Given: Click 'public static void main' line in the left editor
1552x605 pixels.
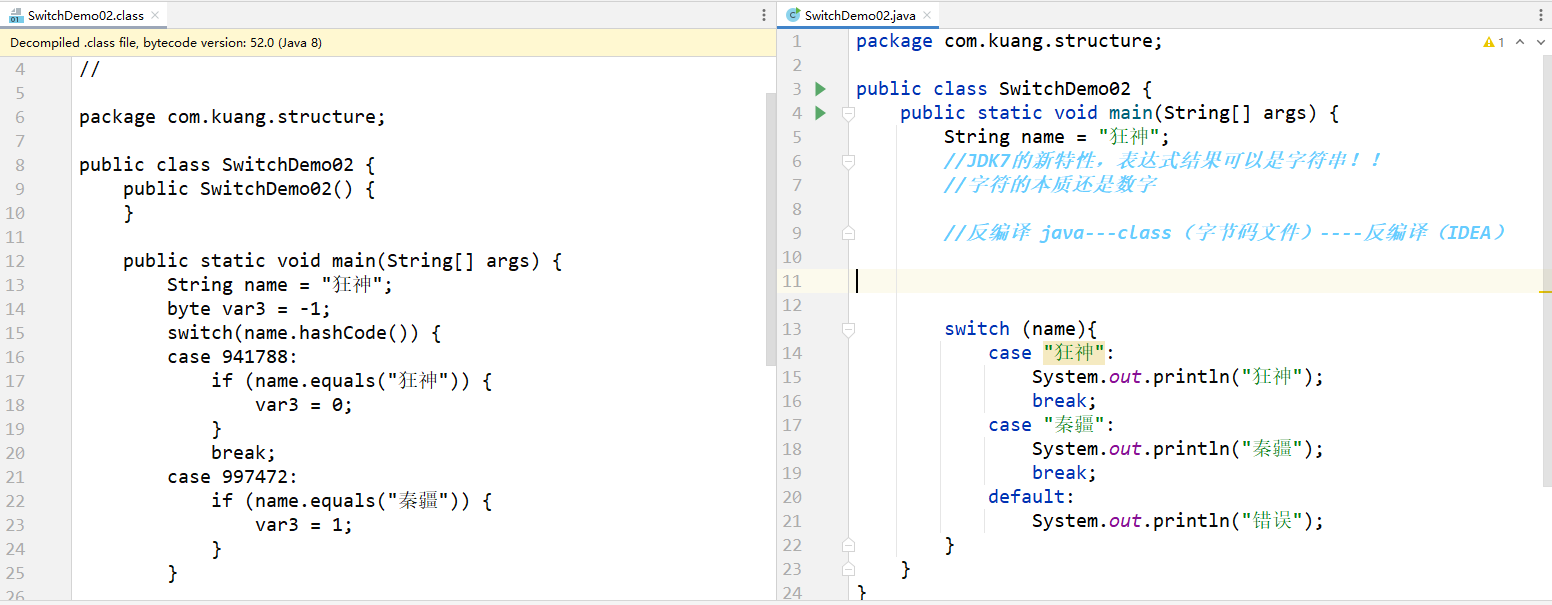Looking at the screenshot, I should (343, 261).
